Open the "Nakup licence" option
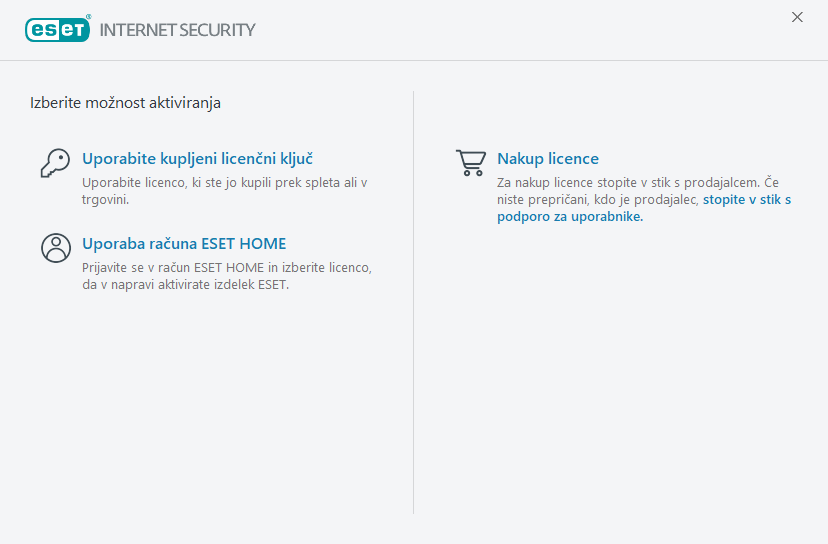Image resolution: width=828 pixels, height=544 pixels. coord(548,159)
